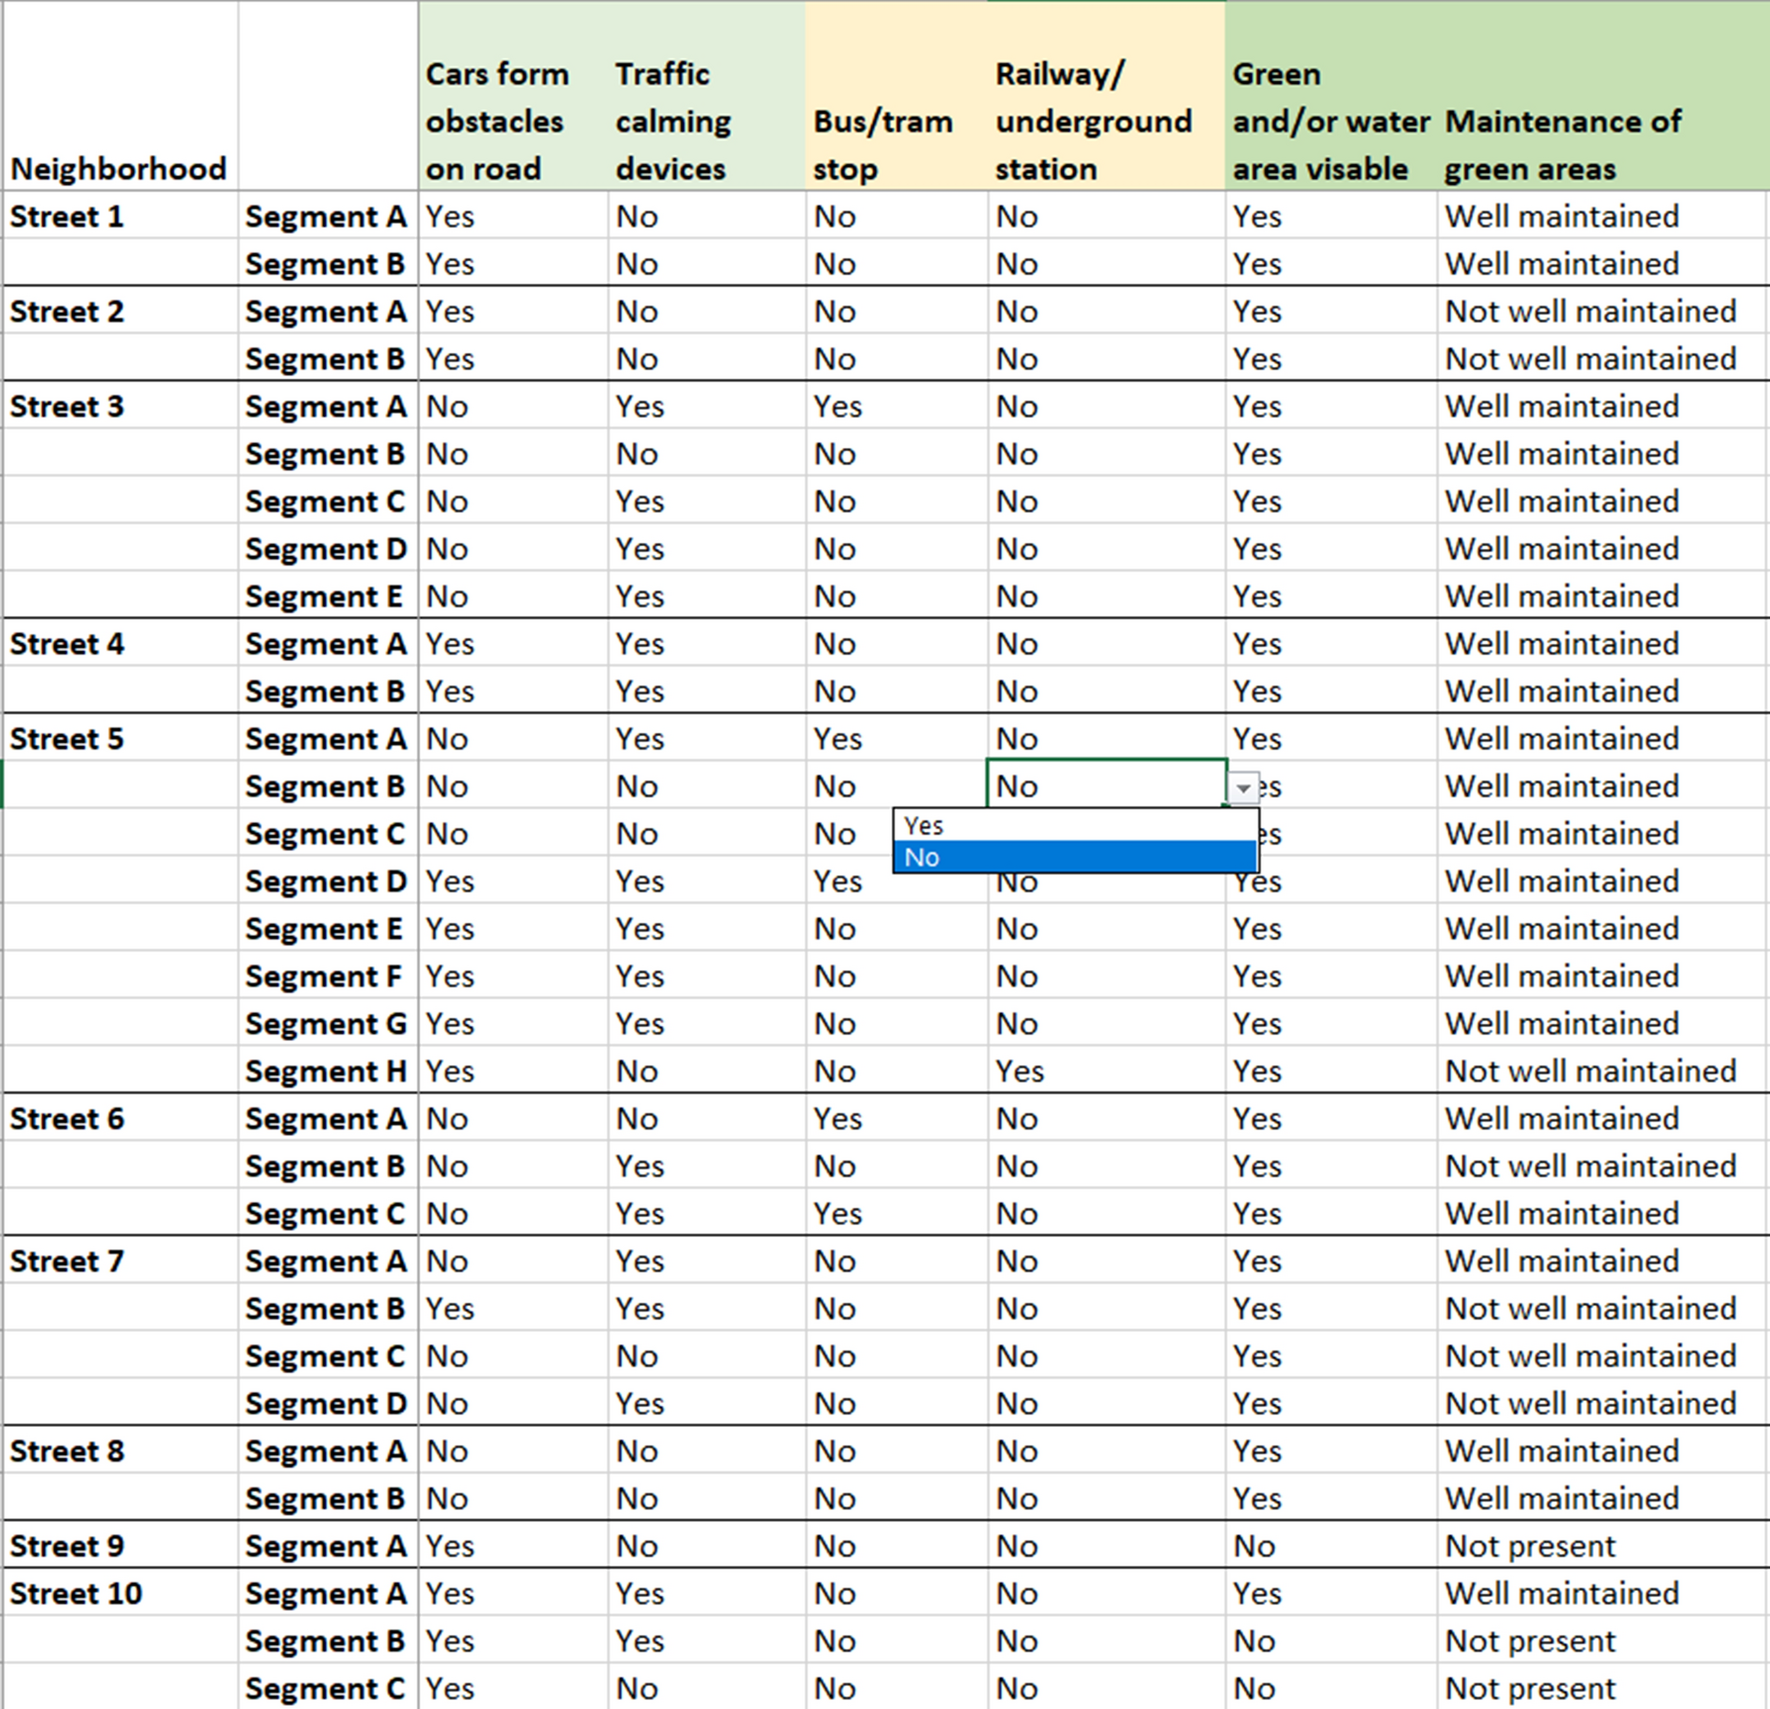Select Street 7 Segment D 'Not well maintained' cell

(x=1602, y=1403)
